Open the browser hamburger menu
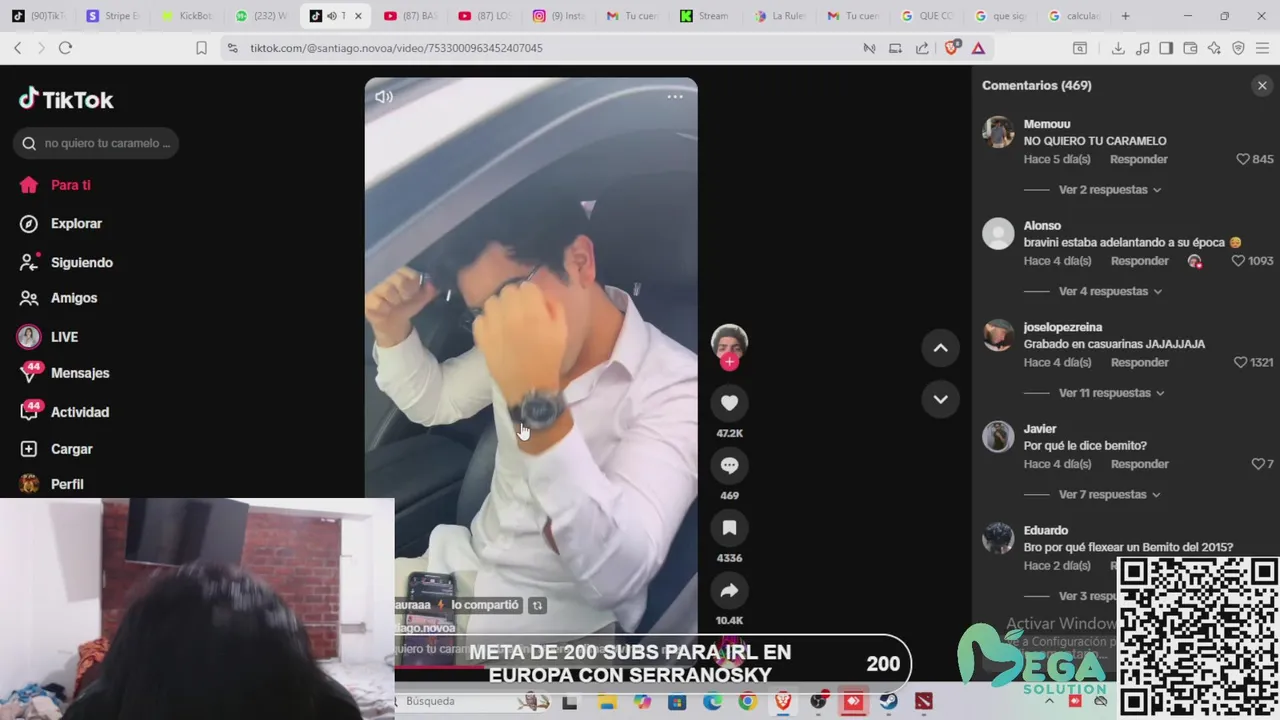The width and height of the screenshot is (1280, 720). [x=1262, y=48]
